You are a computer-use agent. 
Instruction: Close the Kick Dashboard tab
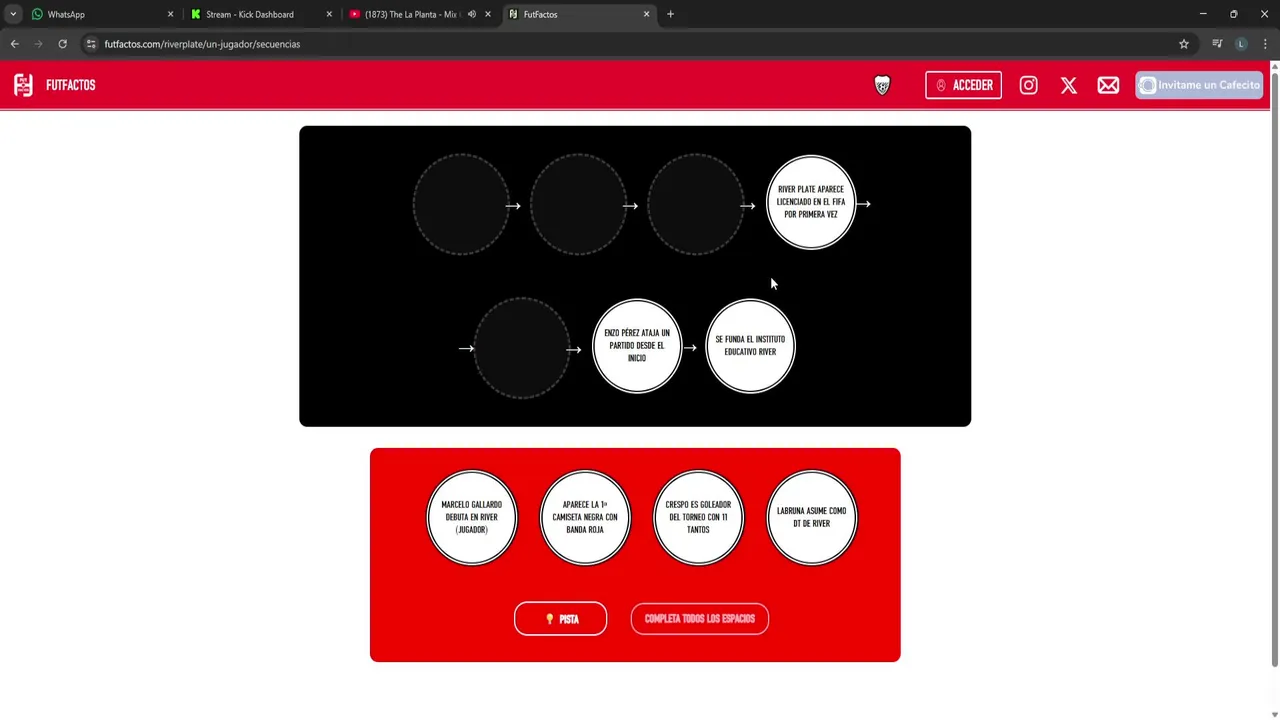point(329,14)
